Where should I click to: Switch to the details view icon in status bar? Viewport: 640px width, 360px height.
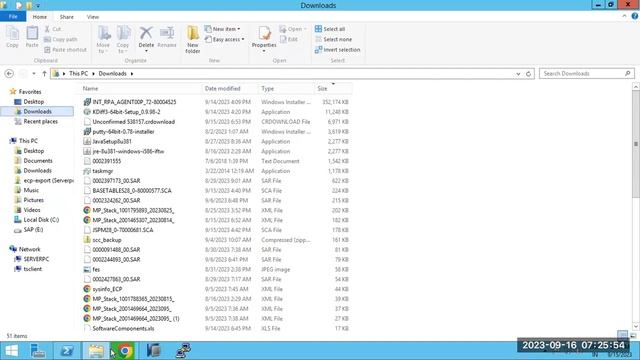pyautogui.click(x=622, y=336)
